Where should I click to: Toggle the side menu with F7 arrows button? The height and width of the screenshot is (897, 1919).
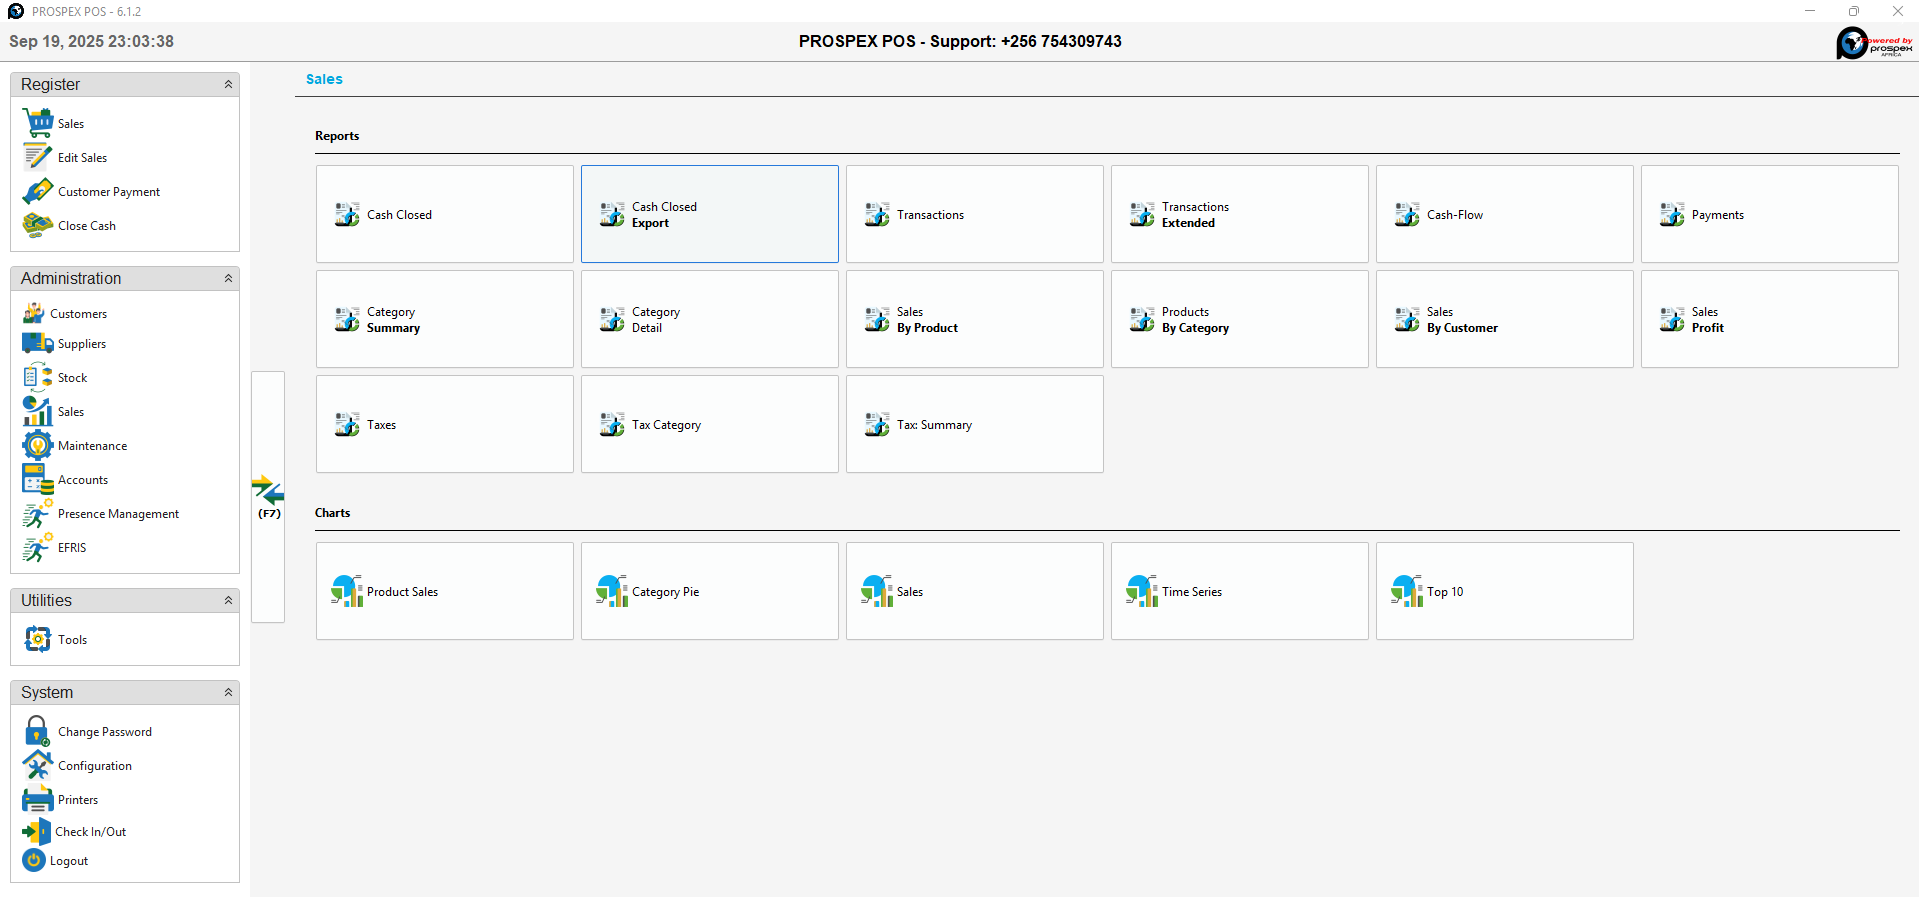pyautogui.click(x=268, y=496)
